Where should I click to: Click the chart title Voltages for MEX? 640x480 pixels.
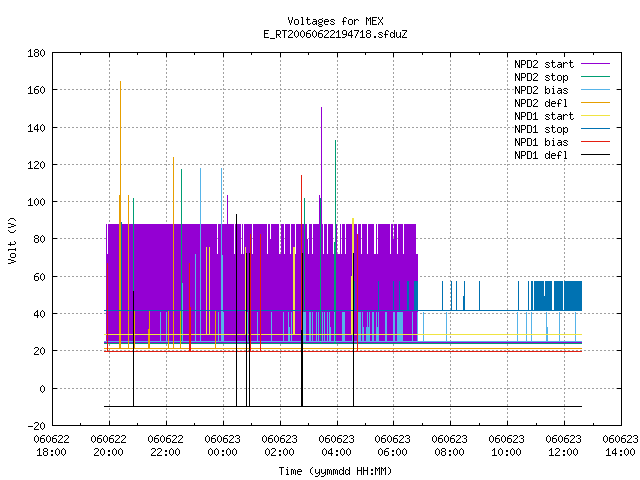[336, 21]
